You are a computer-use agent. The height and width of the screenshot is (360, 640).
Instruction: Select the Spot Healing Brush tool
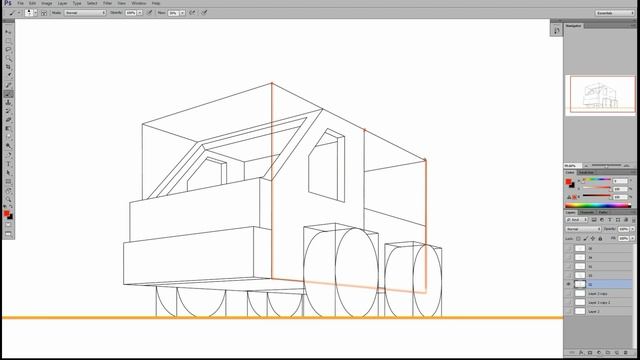tap(8, 85)
